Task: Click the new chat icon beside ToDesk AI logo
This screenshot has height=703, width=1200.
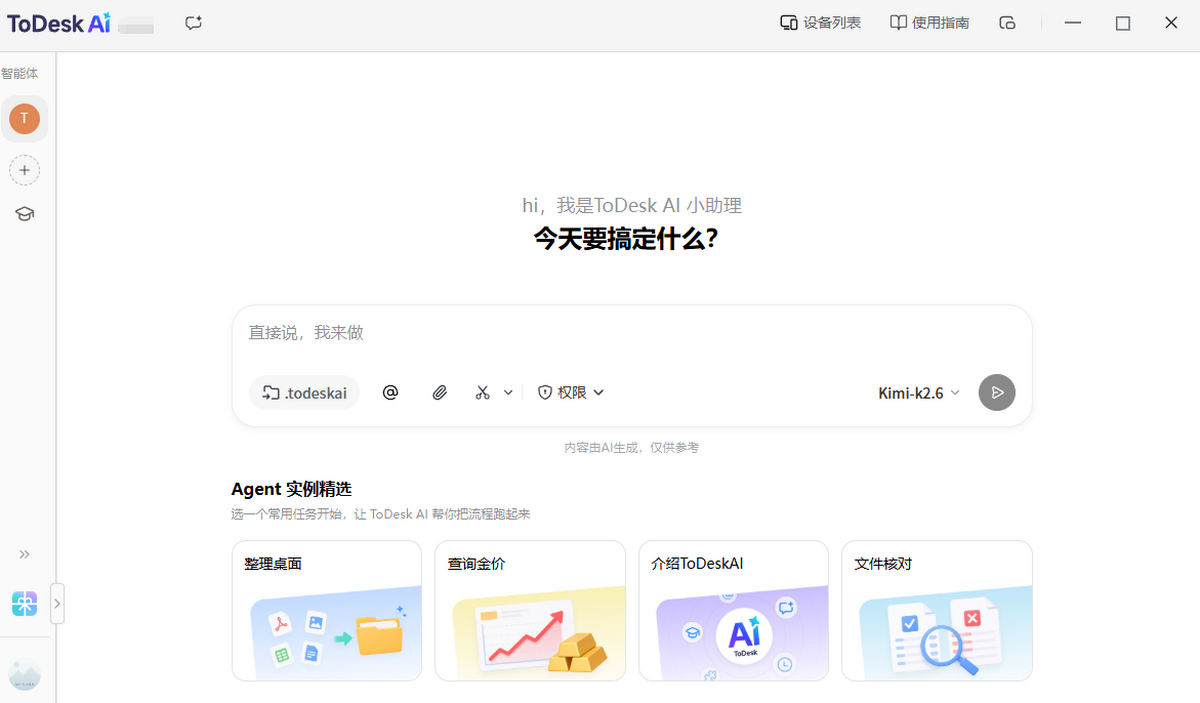Action: [x=194, y=23]
